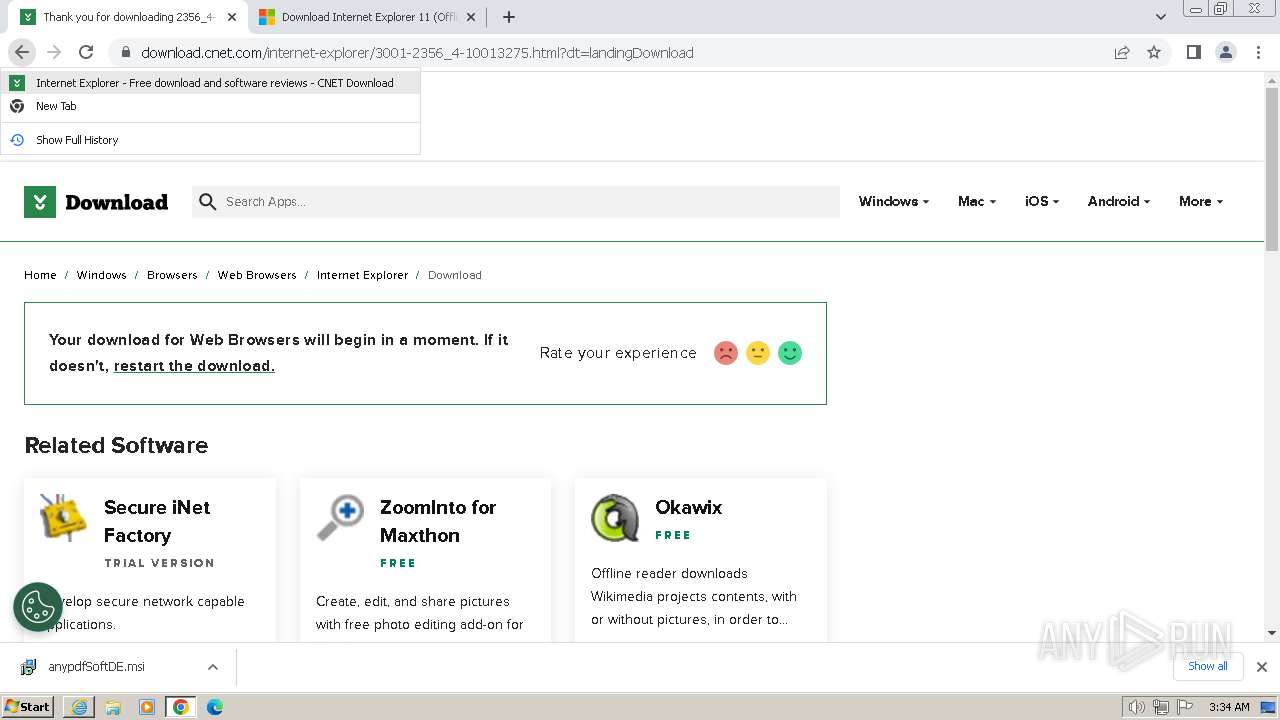Close the downloads bar
The image size is (1280, 720).
(x=1262, y=667)
